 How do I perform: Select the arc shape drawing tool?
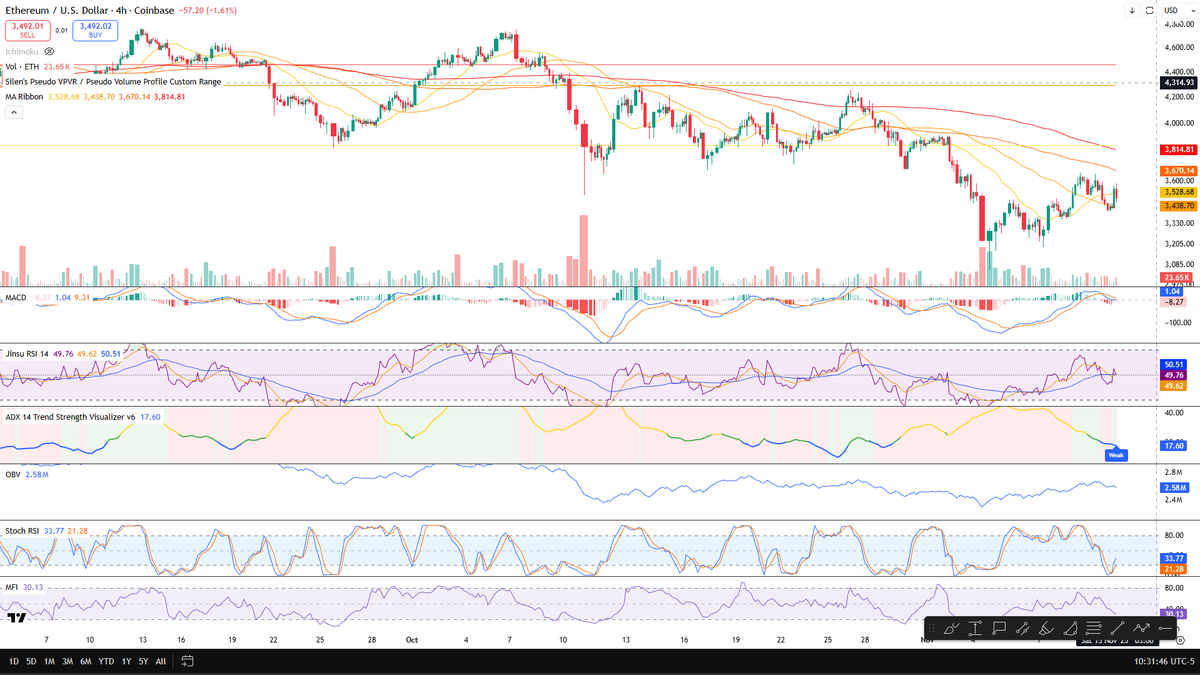(1071, 628)
